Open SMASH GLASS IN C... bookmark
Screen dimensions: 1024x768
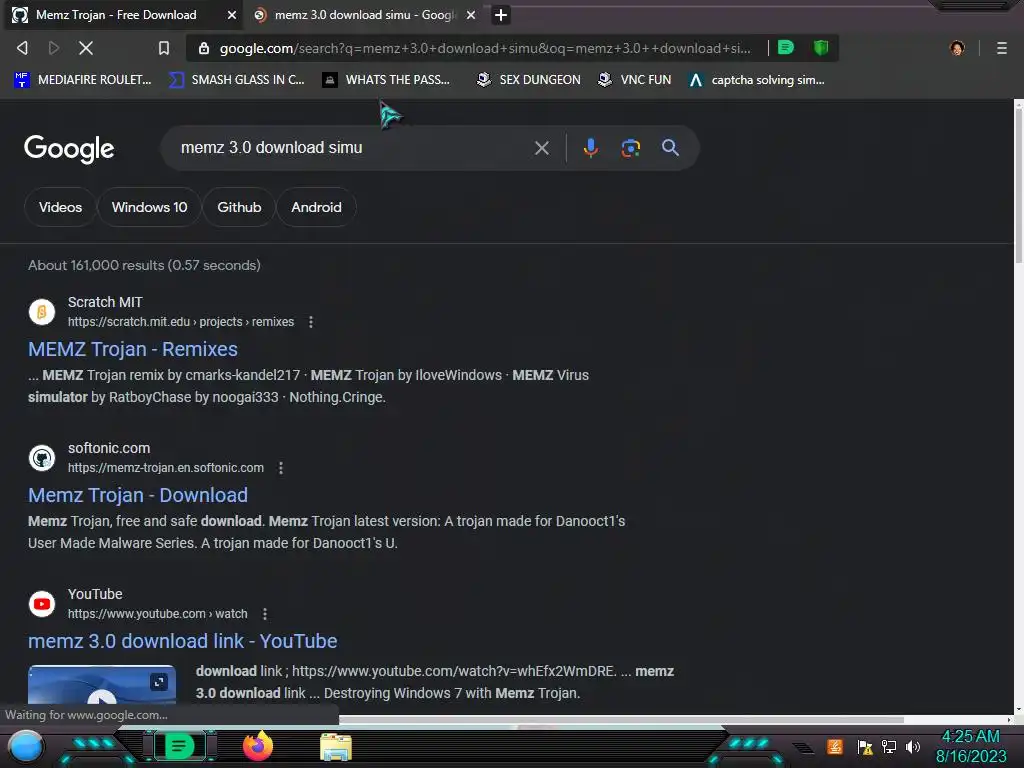[236, 80]
